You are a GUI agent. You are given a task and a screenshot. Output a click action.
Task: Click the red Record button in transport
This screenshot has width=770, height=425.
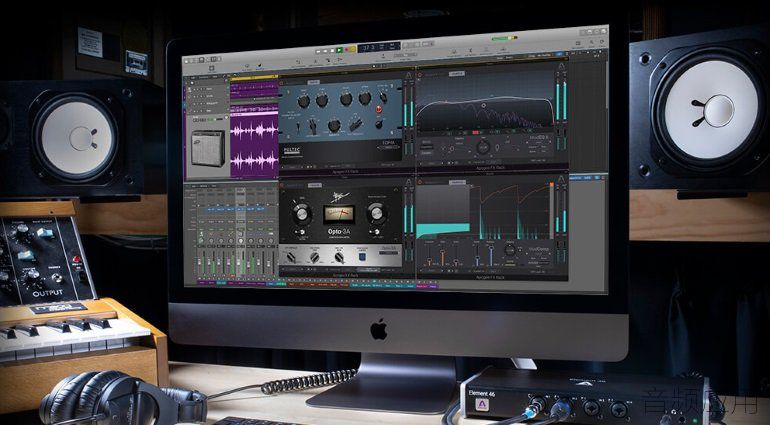[346, 50]
